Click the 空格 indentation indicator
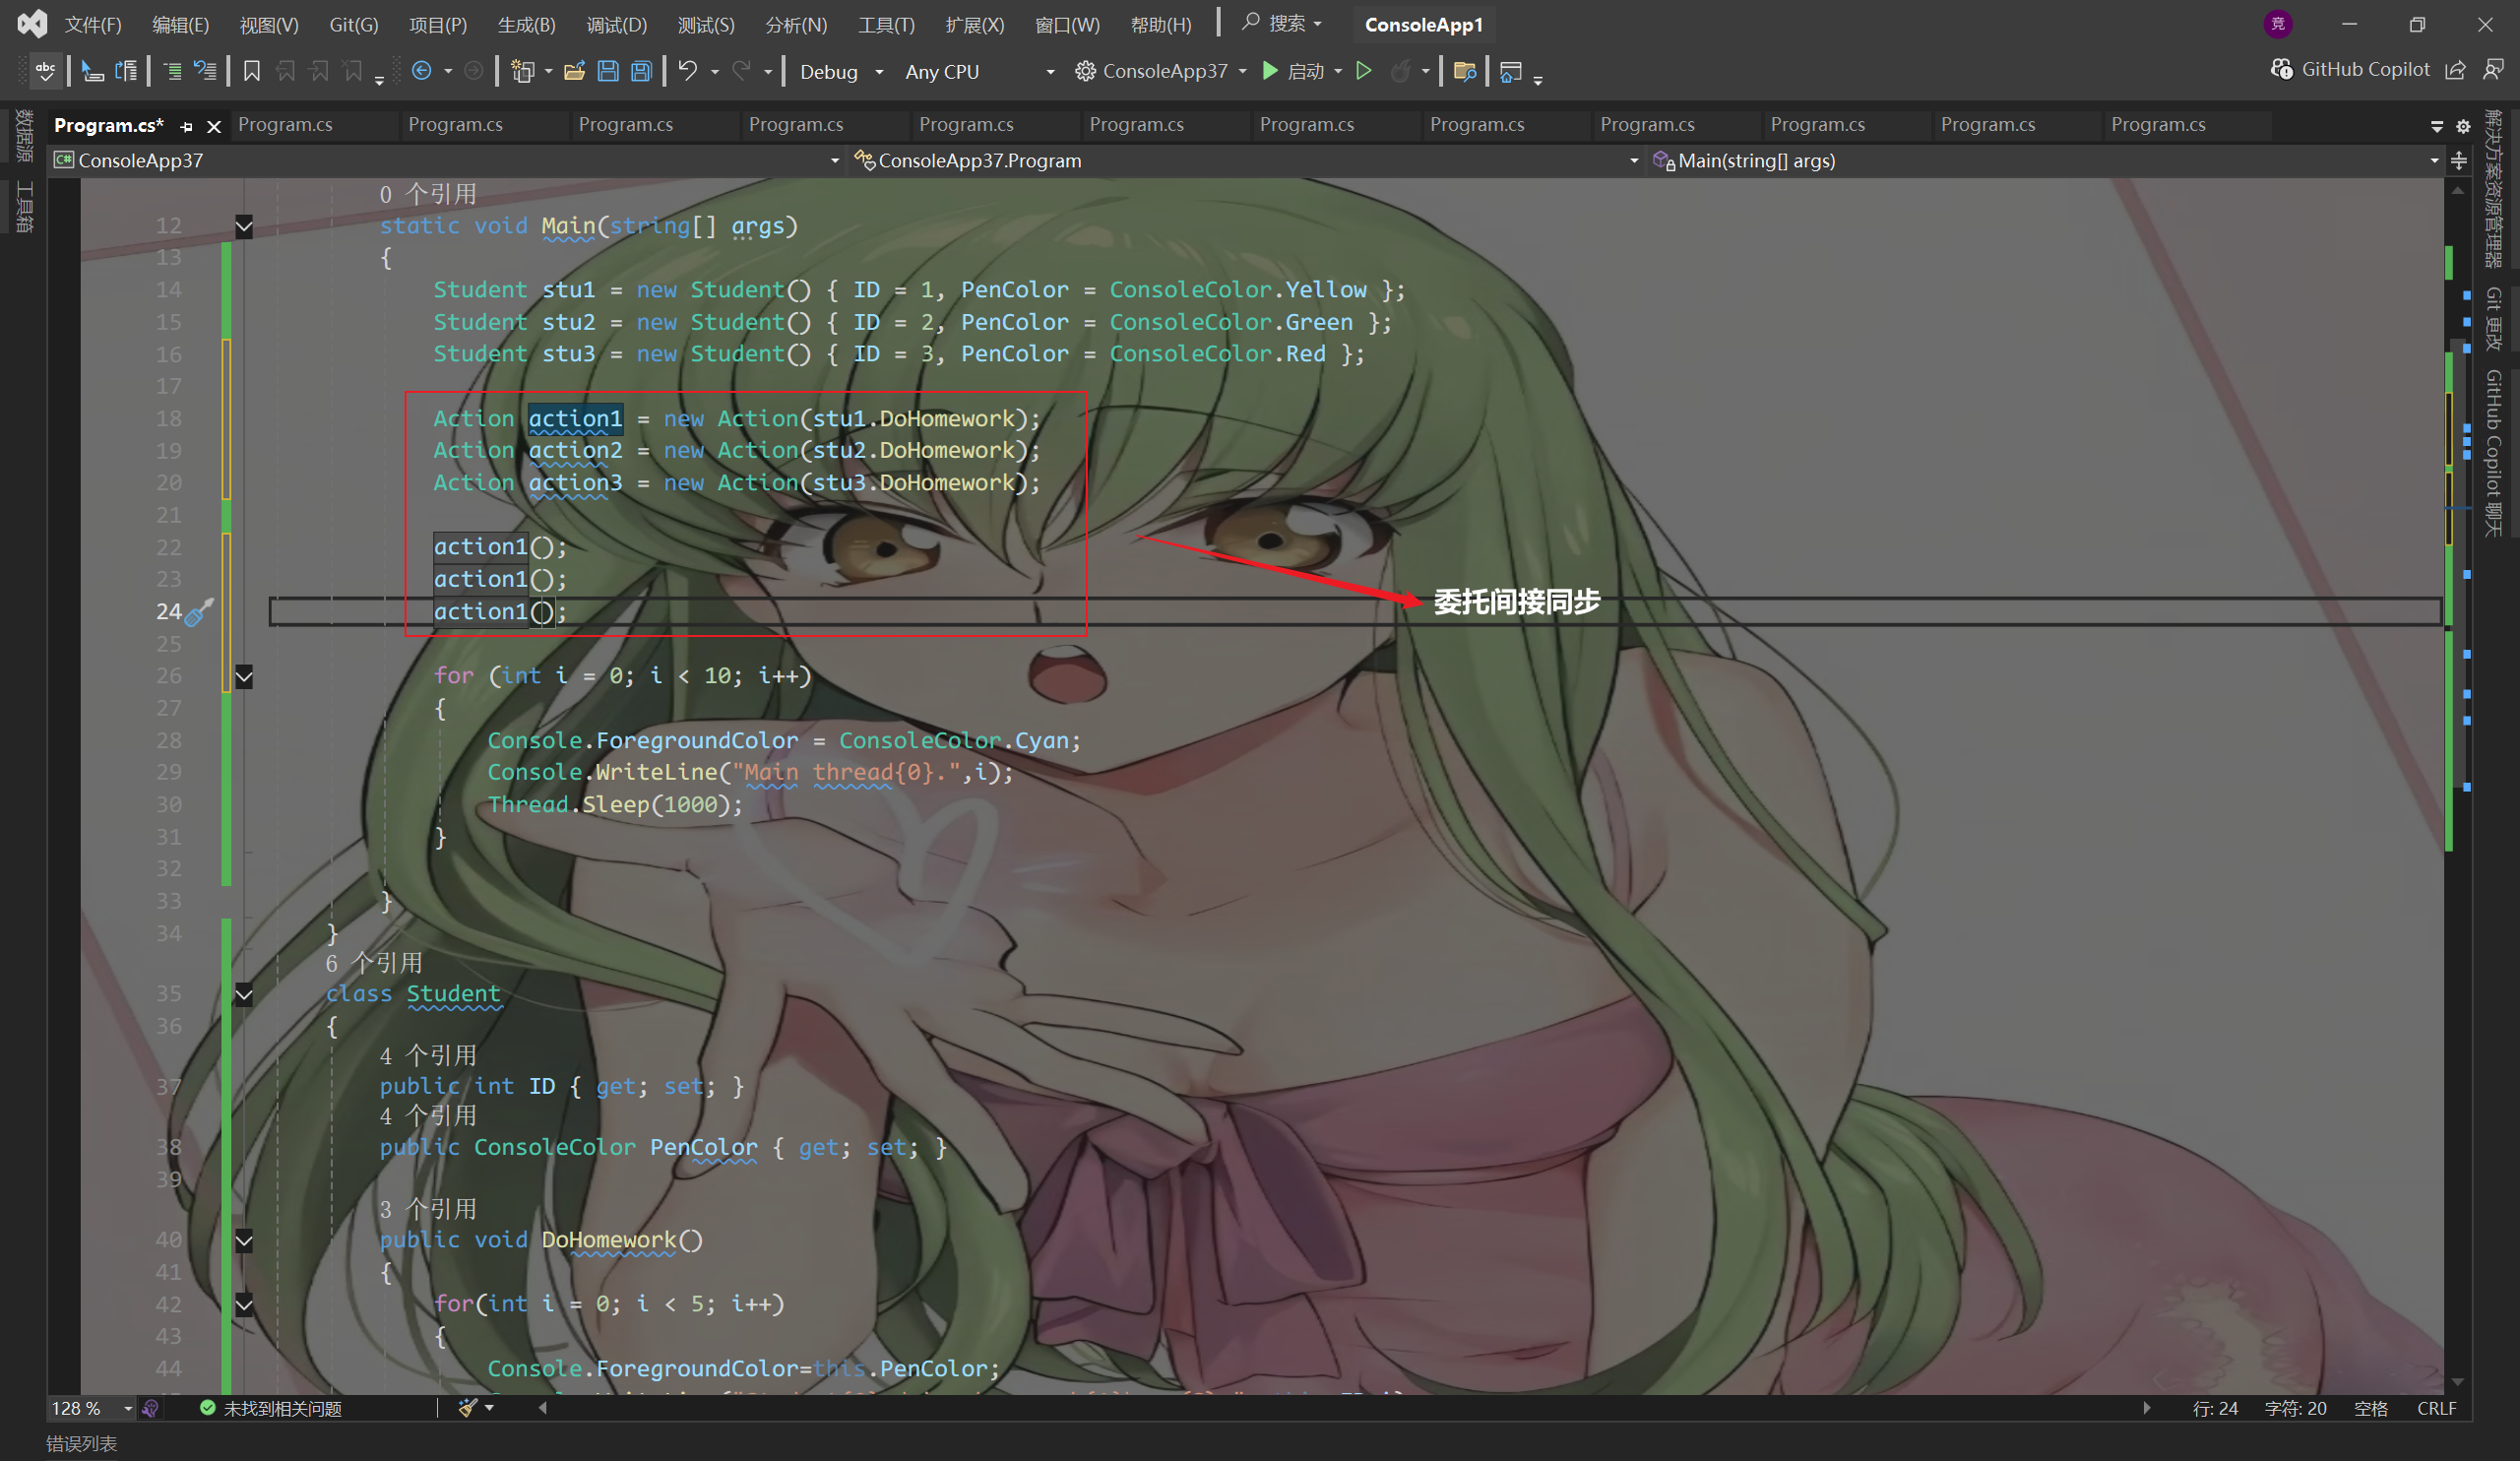The image size is (2520, 1461). click(2370, 1408)
